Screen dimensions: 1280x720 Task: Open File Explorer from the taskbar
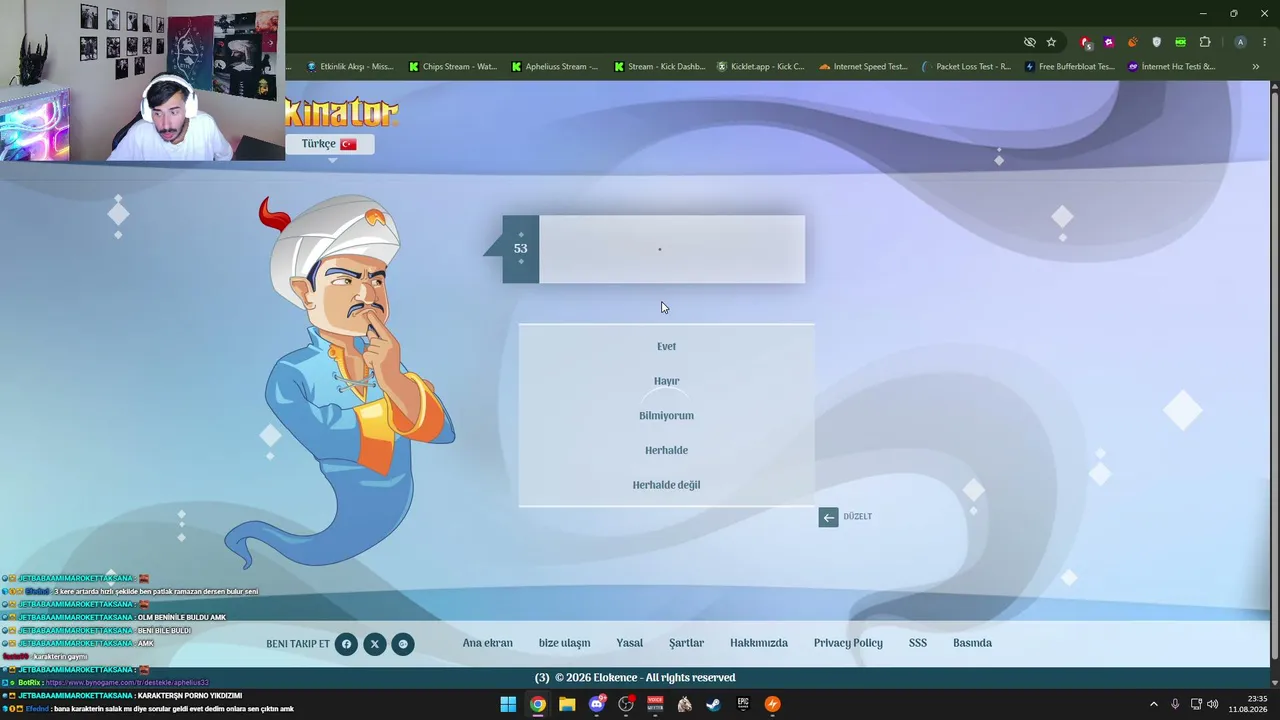pyautogui.click(x=567, y=704)
